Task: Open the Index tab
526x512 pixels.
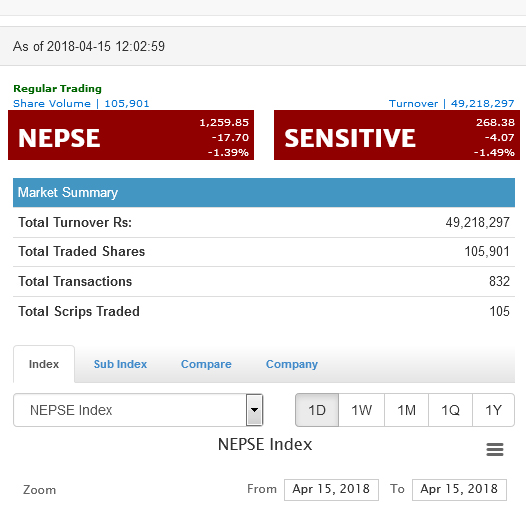Action: pyautogui.click(x=44, y=364)
